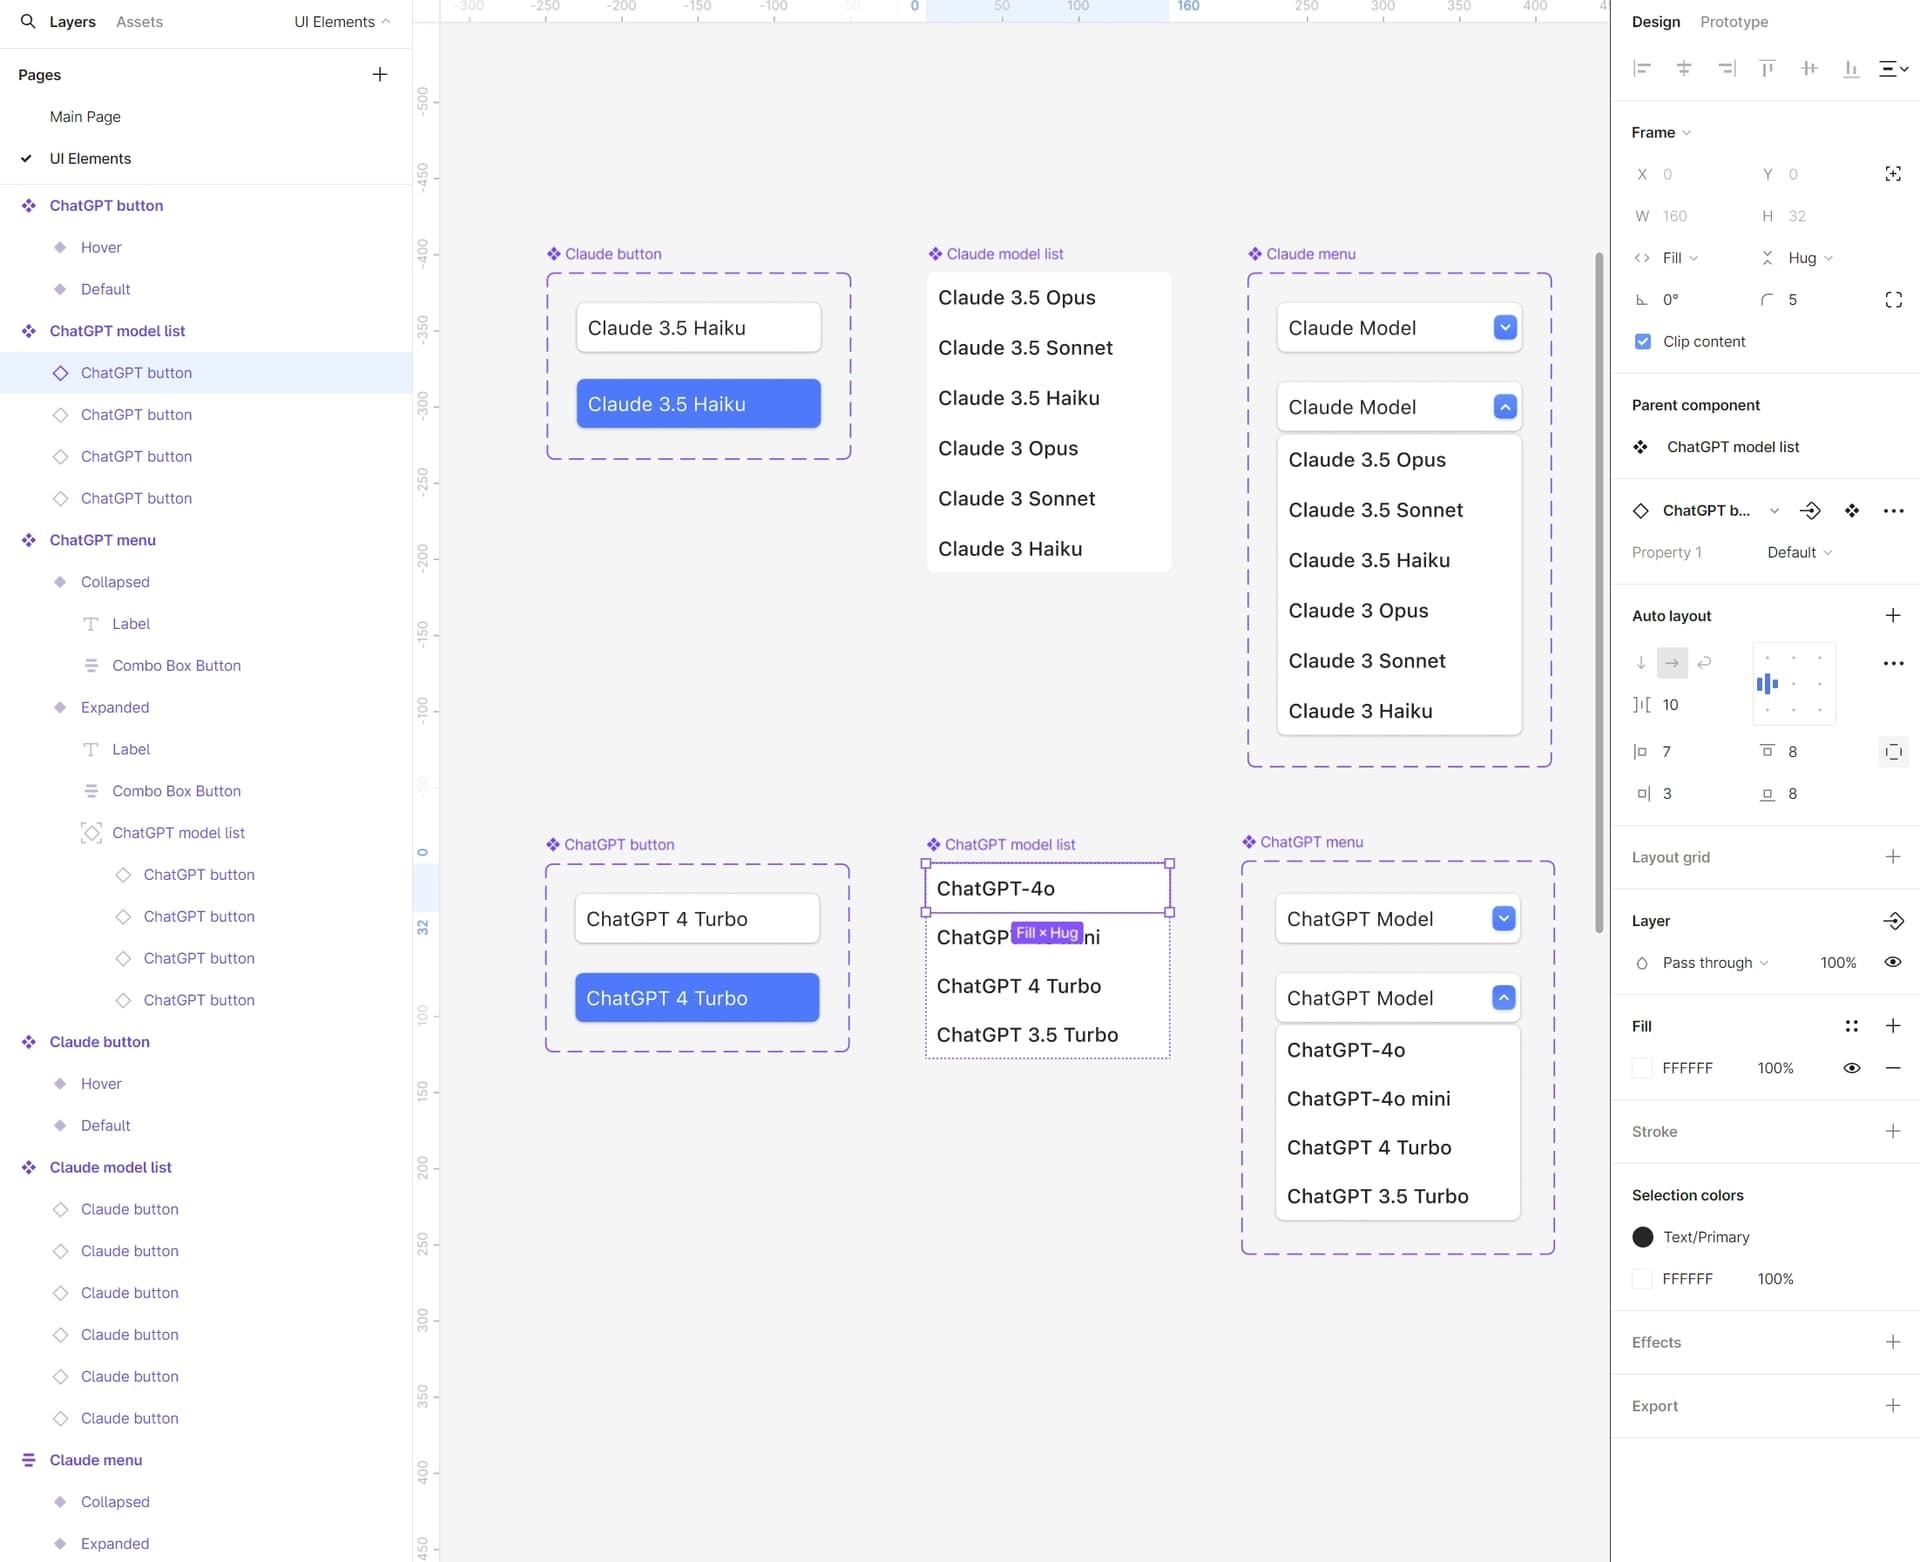Click the canvas vertical scrollbar
The width and height of the screenshot is (1920, 1562).
point(1599,592)
